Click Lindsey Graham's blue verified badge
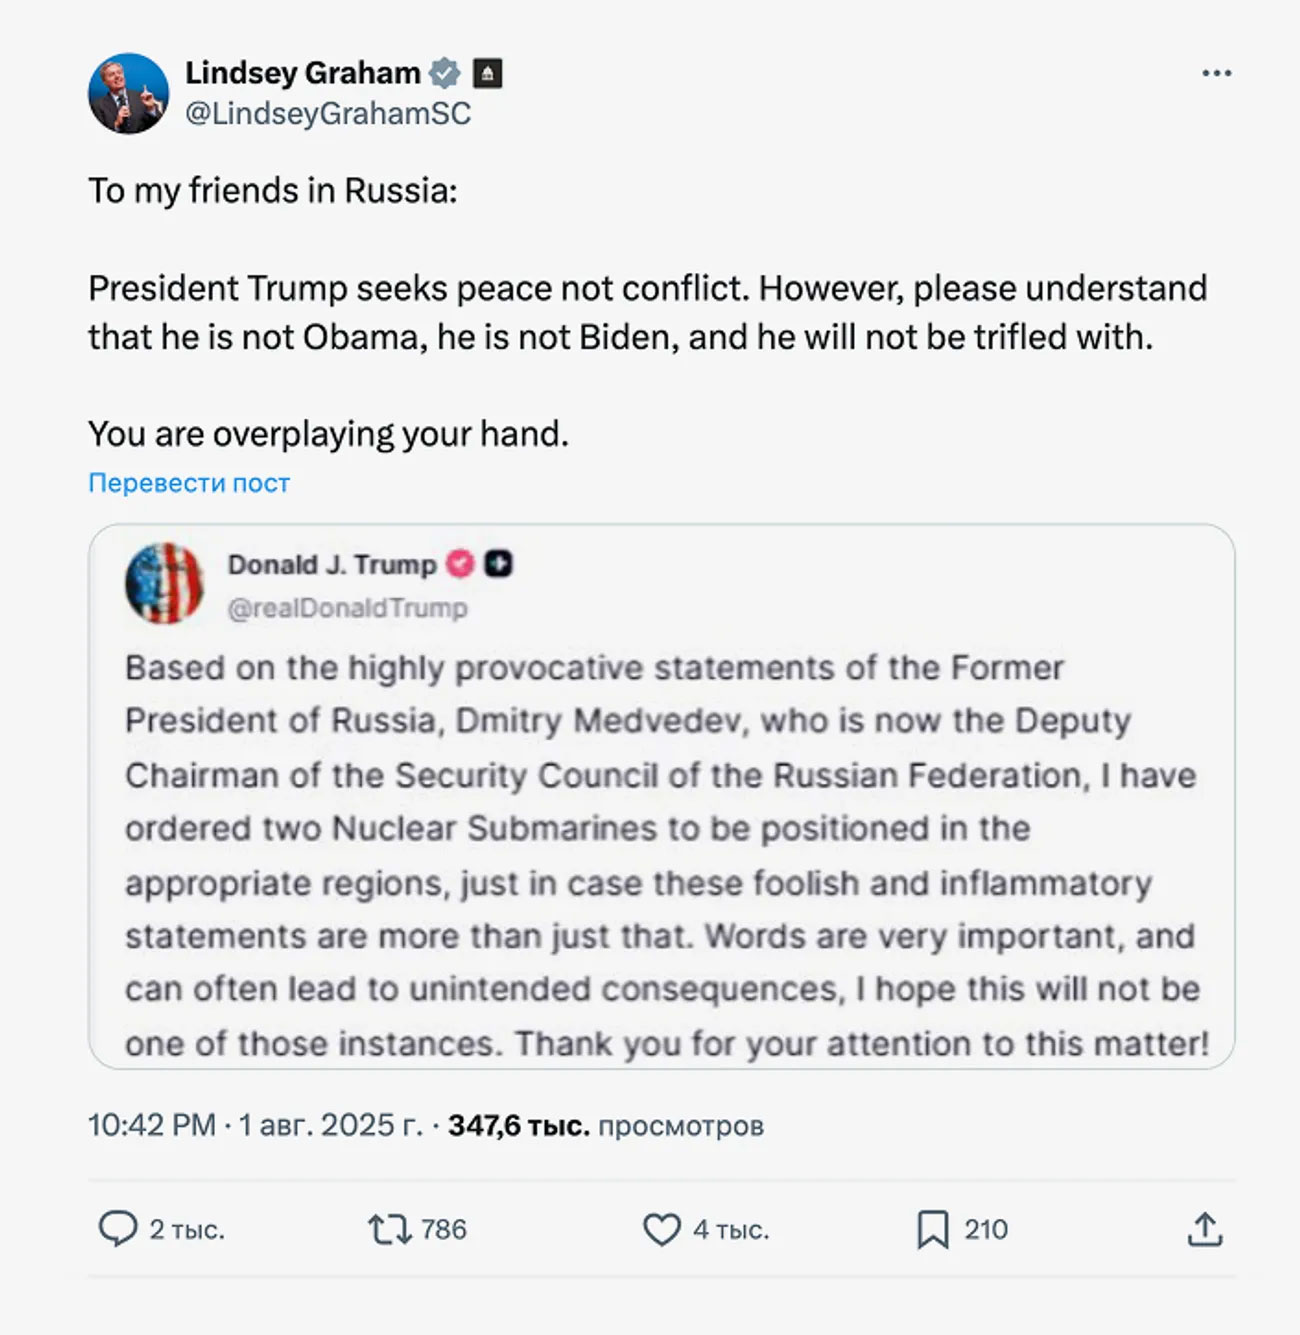The width and height of the screenshot is (1300, 1335). 445,73
